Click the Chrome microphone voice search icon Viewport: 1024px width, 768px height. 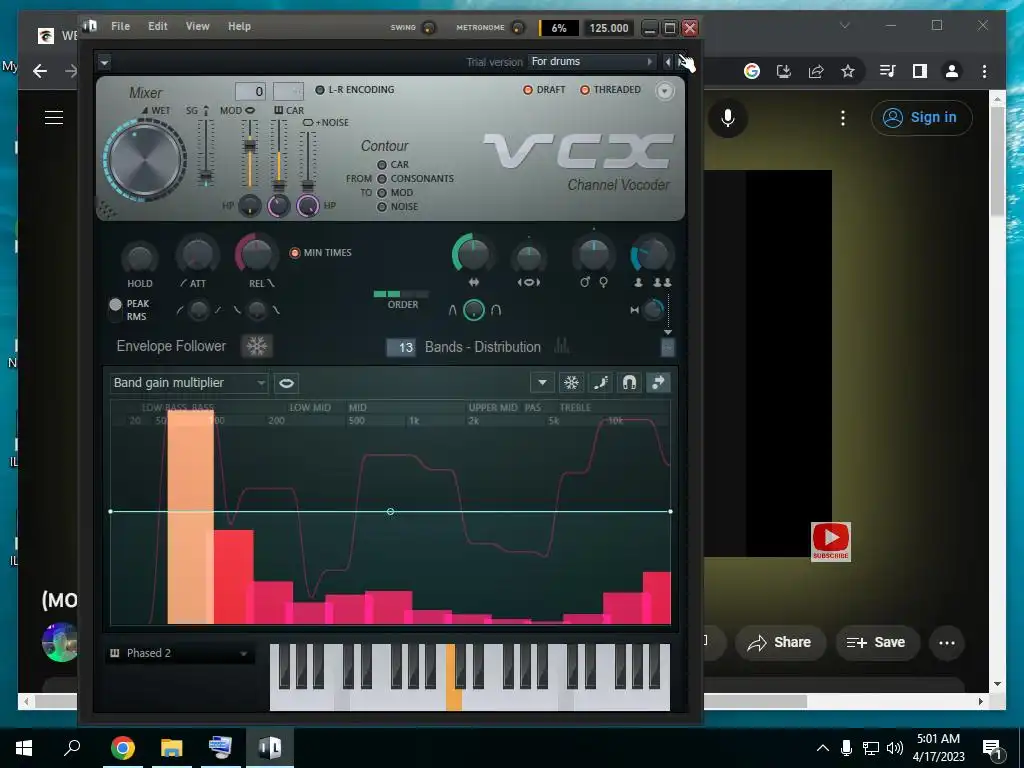click(x=728, y=118)
